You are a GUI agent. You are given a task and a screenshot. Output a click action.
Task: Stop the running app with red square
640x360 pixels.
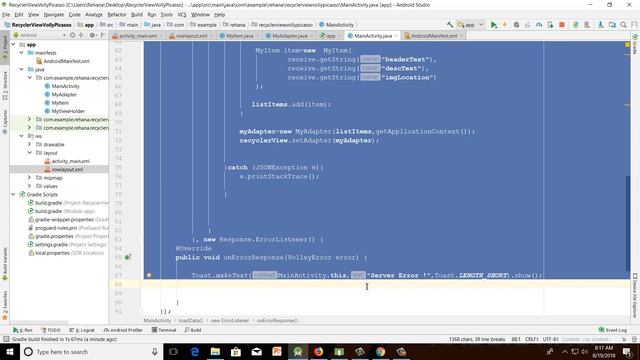point(562,24)
